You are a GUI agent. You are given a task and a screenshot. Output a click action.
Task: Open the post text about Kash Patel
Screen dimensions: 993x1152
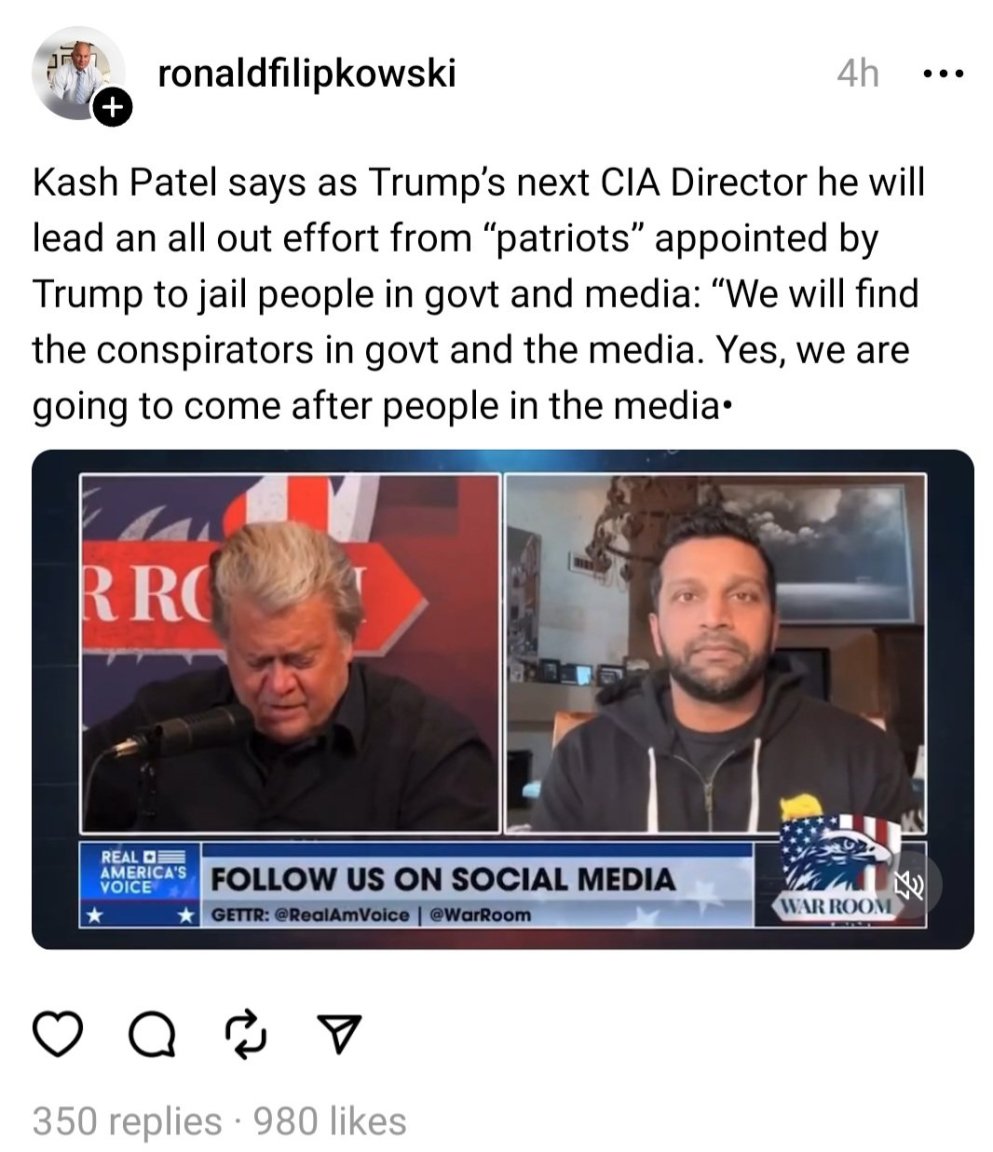(x=477, y=294)
